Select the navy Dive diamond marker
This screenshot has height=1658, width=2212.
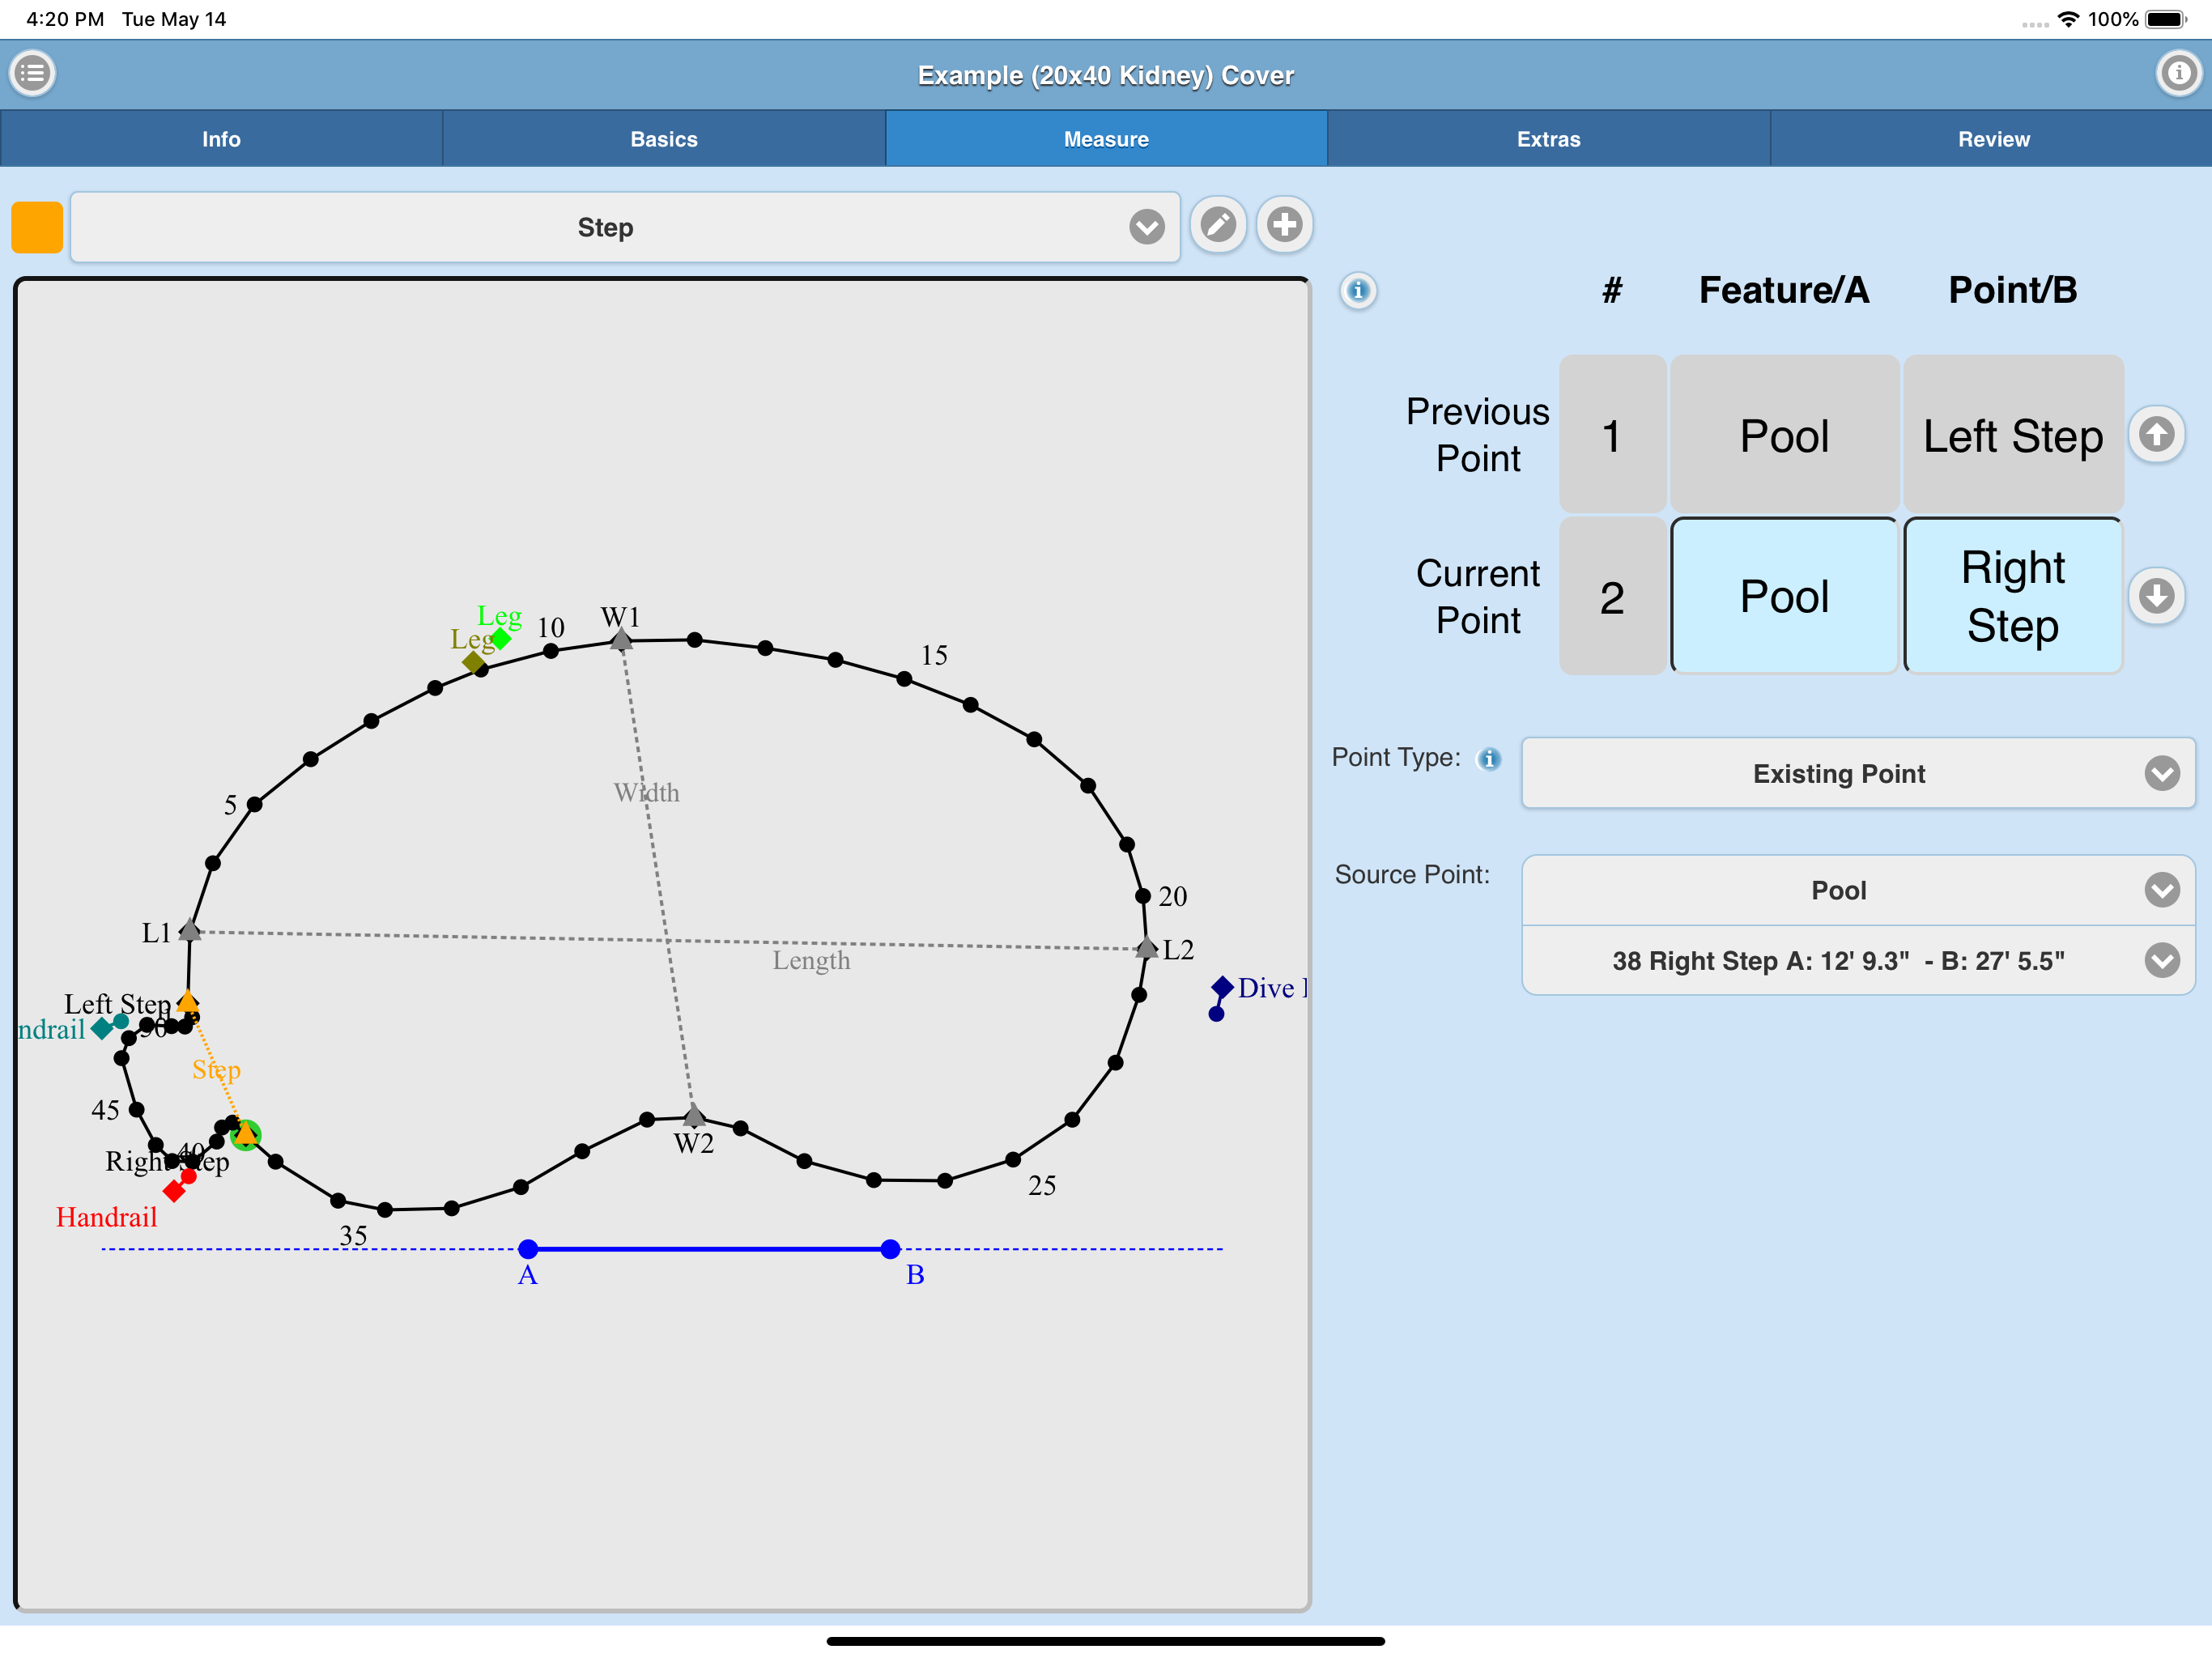[x=1222, y=987]
